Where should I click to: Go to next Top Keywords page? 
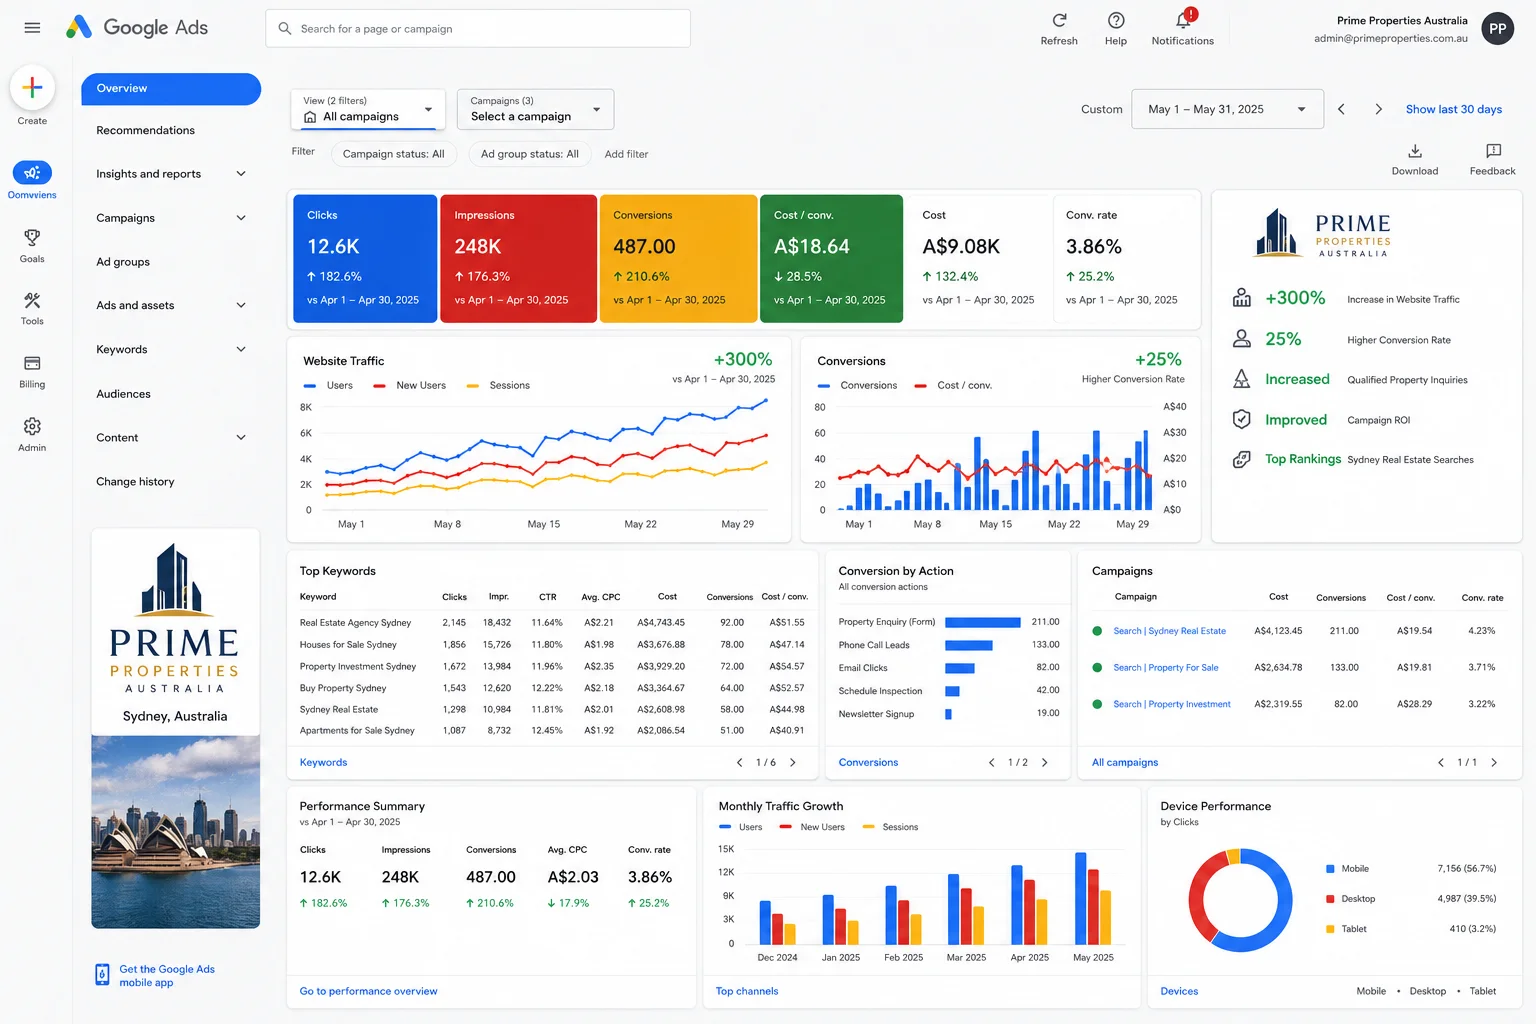point(793,762)
